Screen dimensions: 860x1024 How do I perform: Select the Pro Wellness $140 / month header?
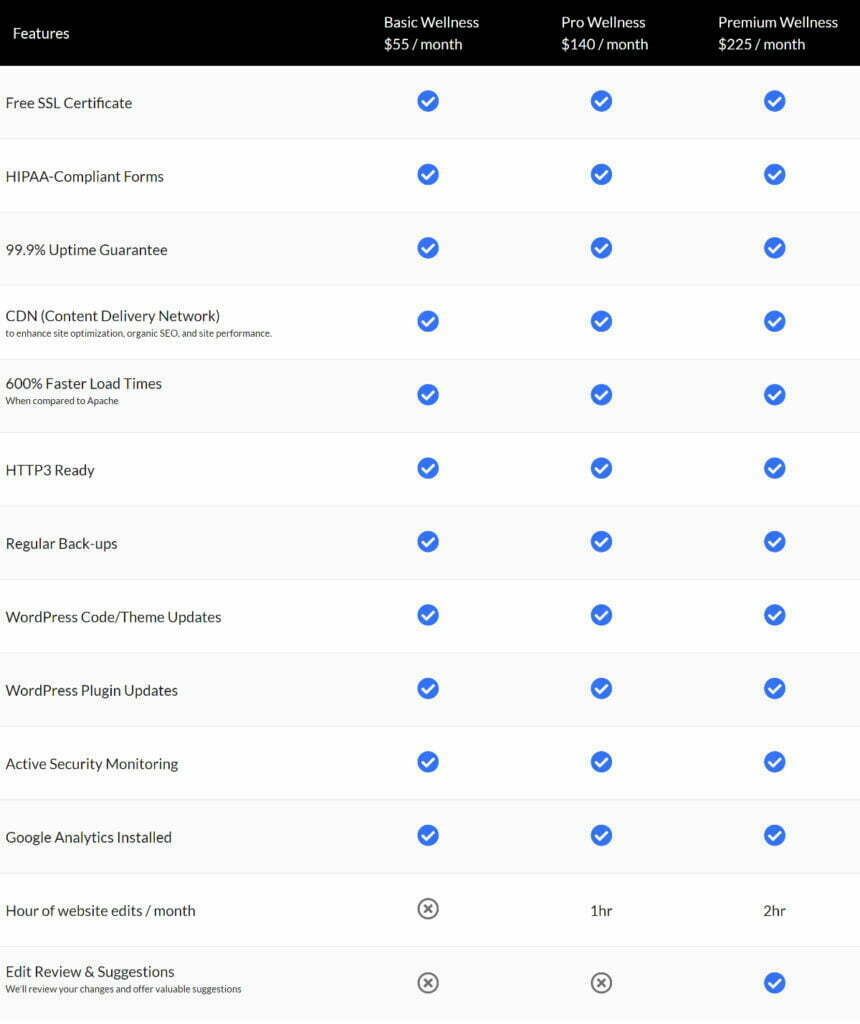coord(604,33)
